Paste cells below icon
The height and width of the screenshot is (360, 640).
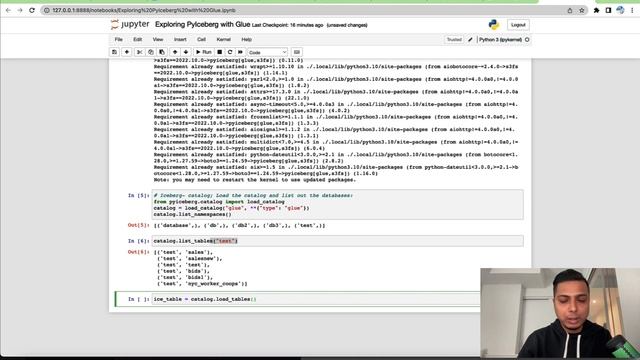(162, 52)
